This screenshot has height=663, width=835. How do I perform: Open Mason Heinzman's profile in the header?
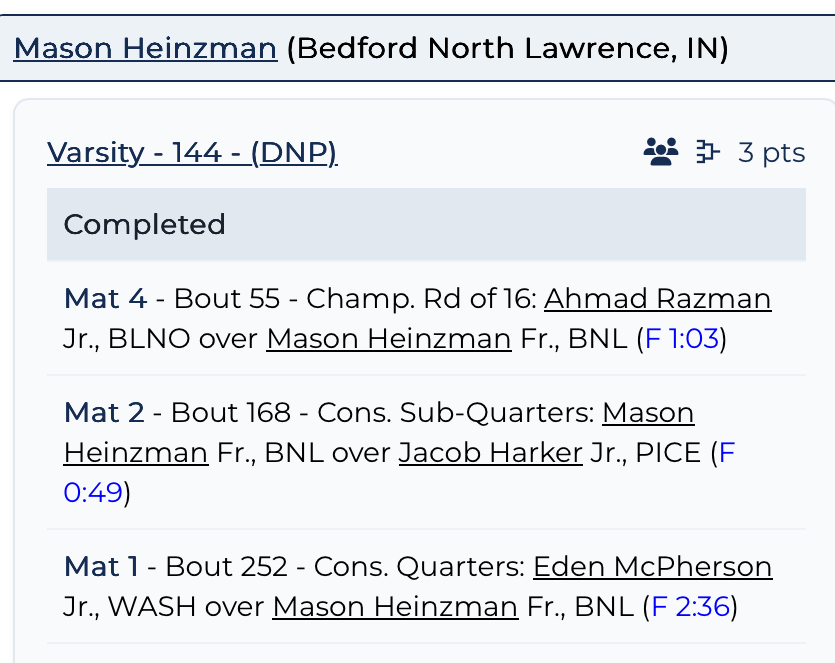[145, 47]
